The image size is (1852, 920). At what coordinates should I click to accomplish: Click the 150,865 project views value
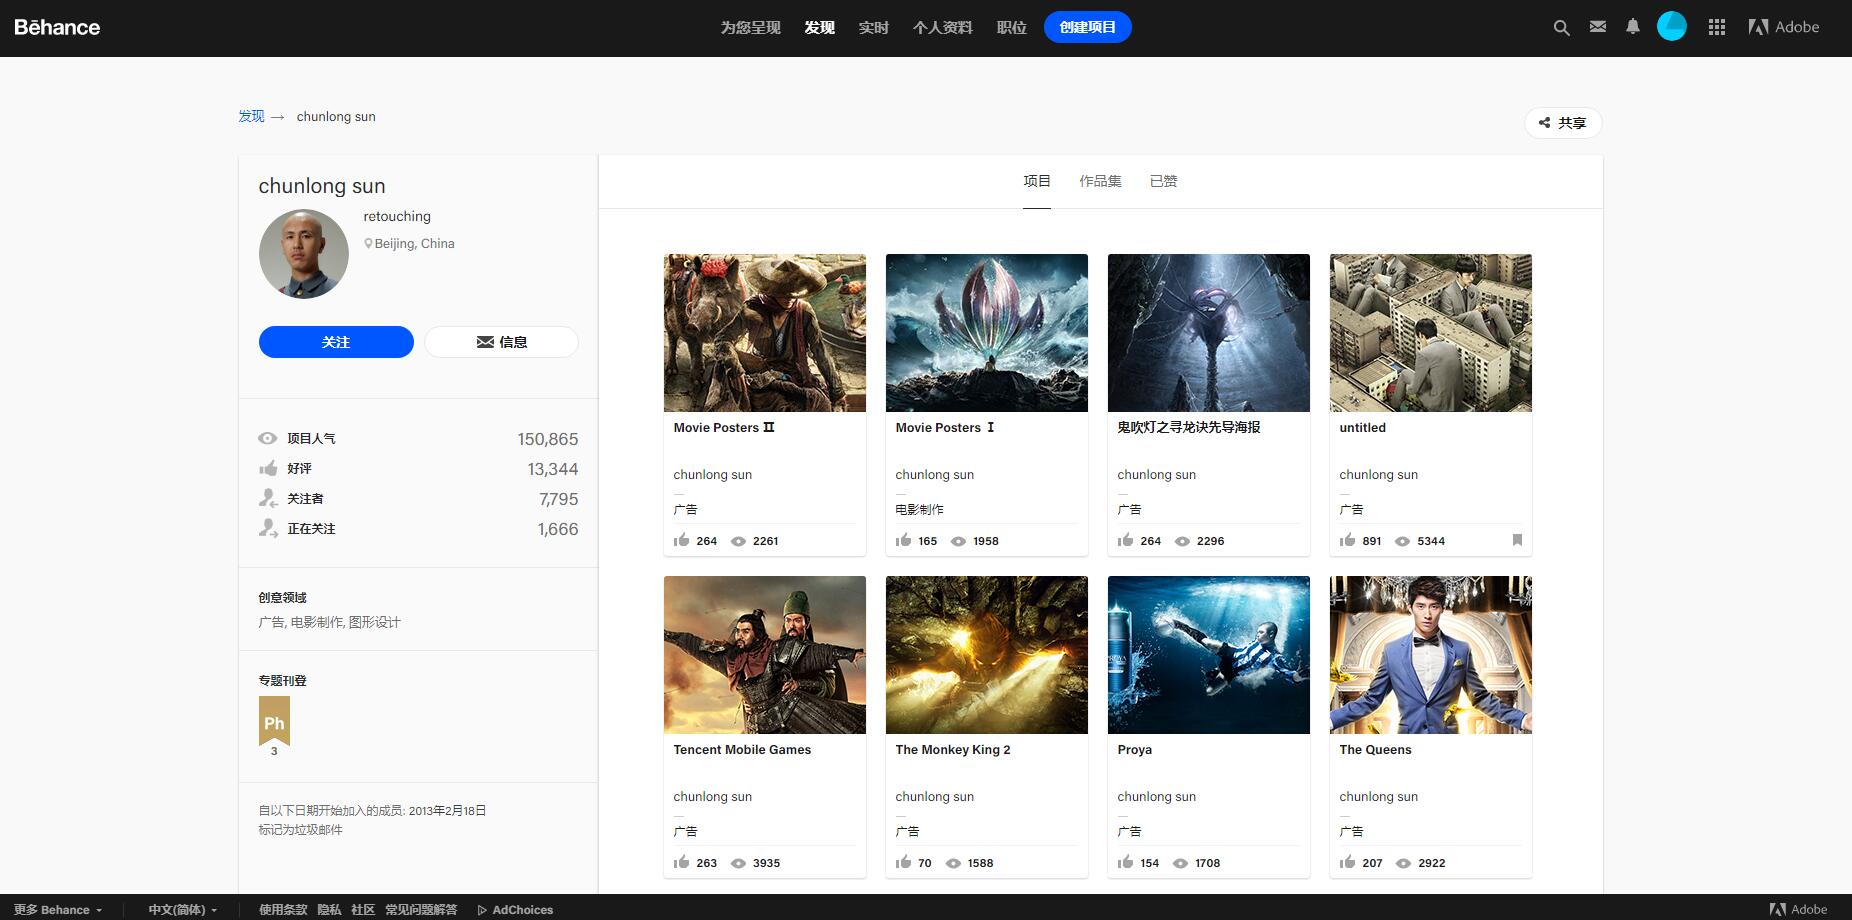(548, 439)
